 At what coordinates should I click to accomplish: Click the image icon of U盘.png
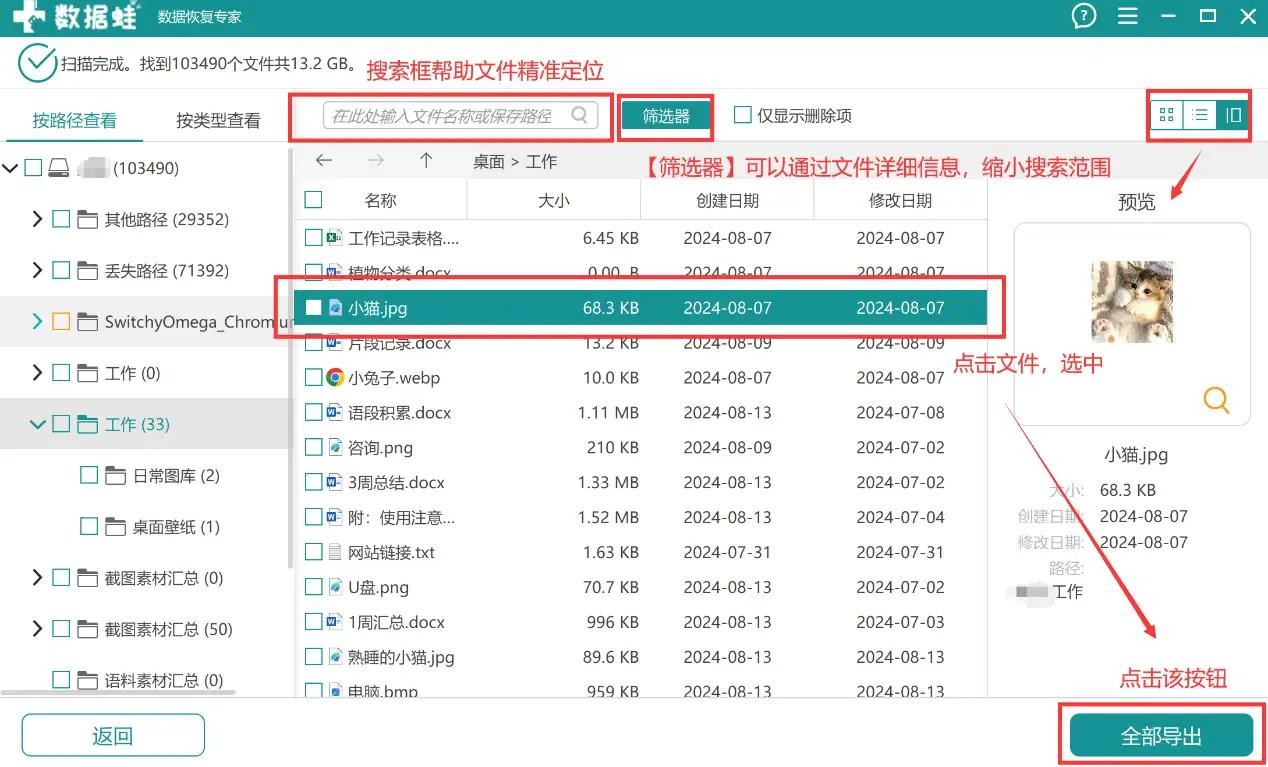point(336,587)
